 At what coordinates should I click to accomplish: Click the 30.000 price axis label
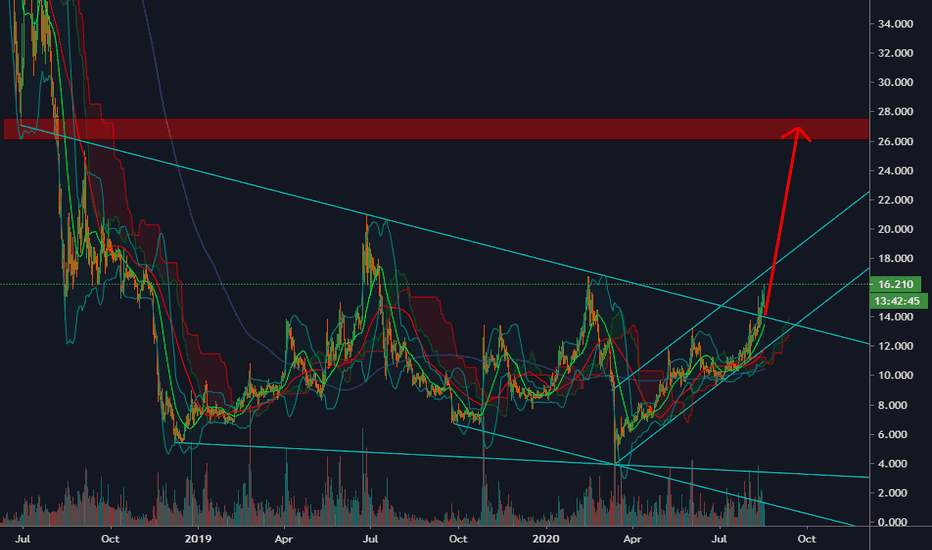coord(895,82)
